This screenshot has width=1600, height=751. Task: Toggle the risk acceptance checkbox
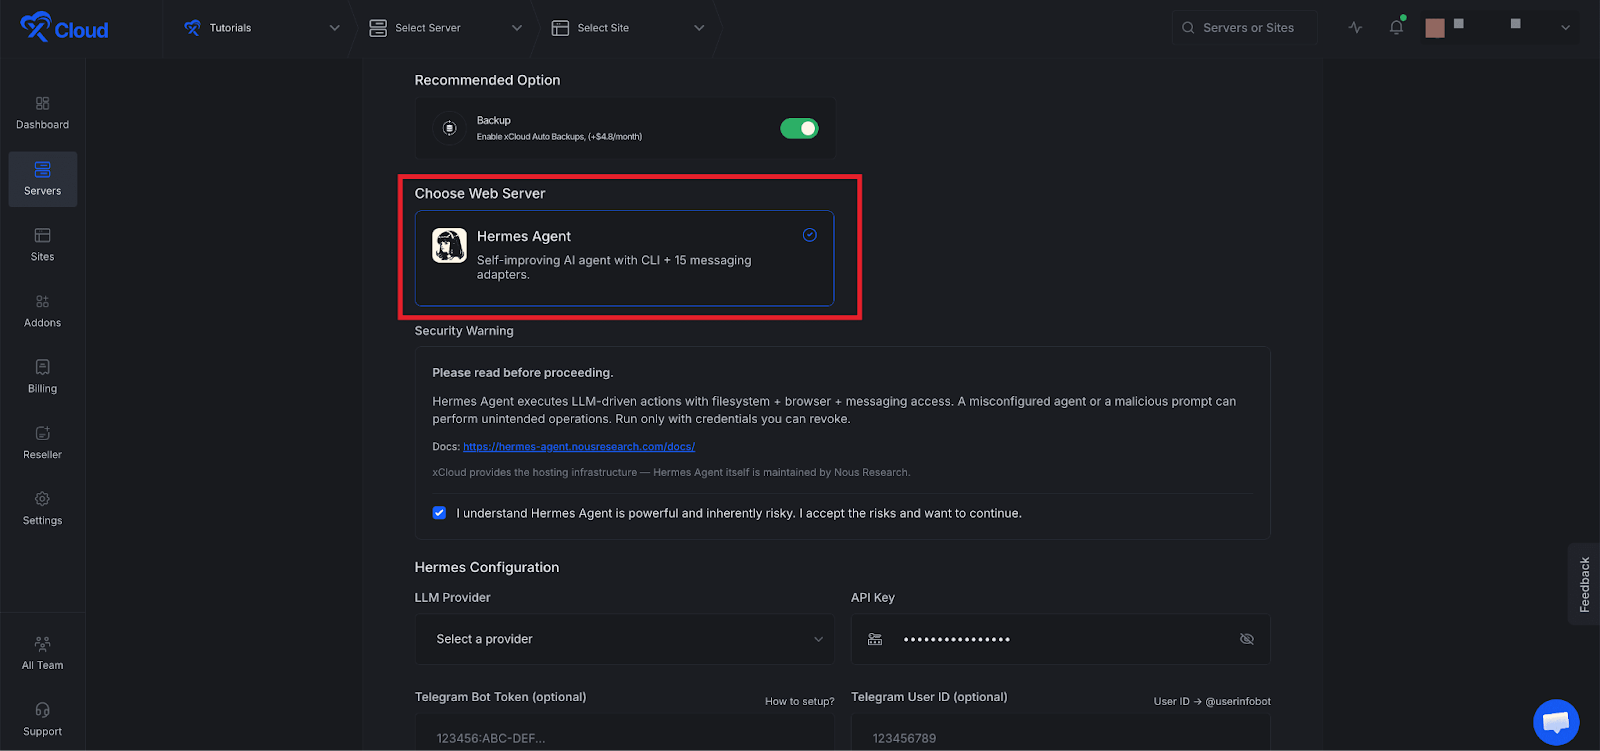pyautogui.click(x=439, y=513)
